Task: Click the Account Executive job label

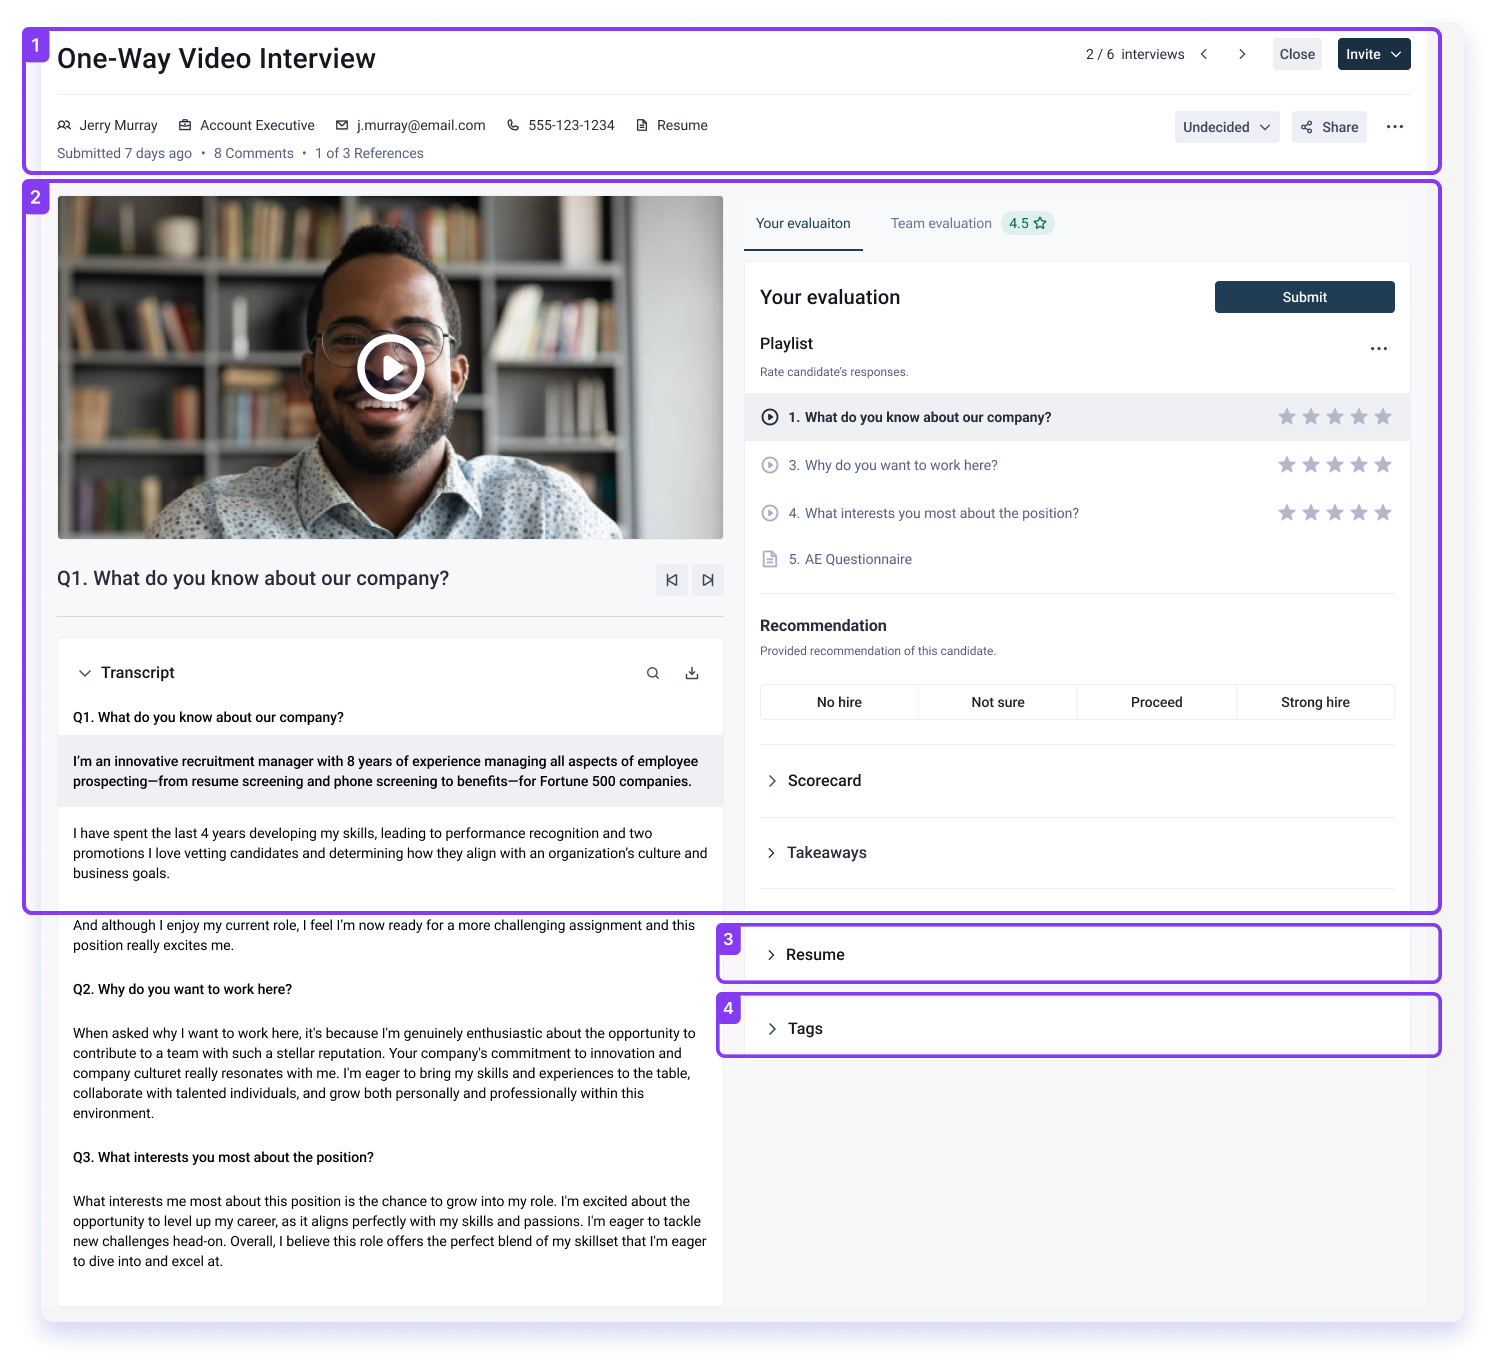Action: click(x=246, y=125)
